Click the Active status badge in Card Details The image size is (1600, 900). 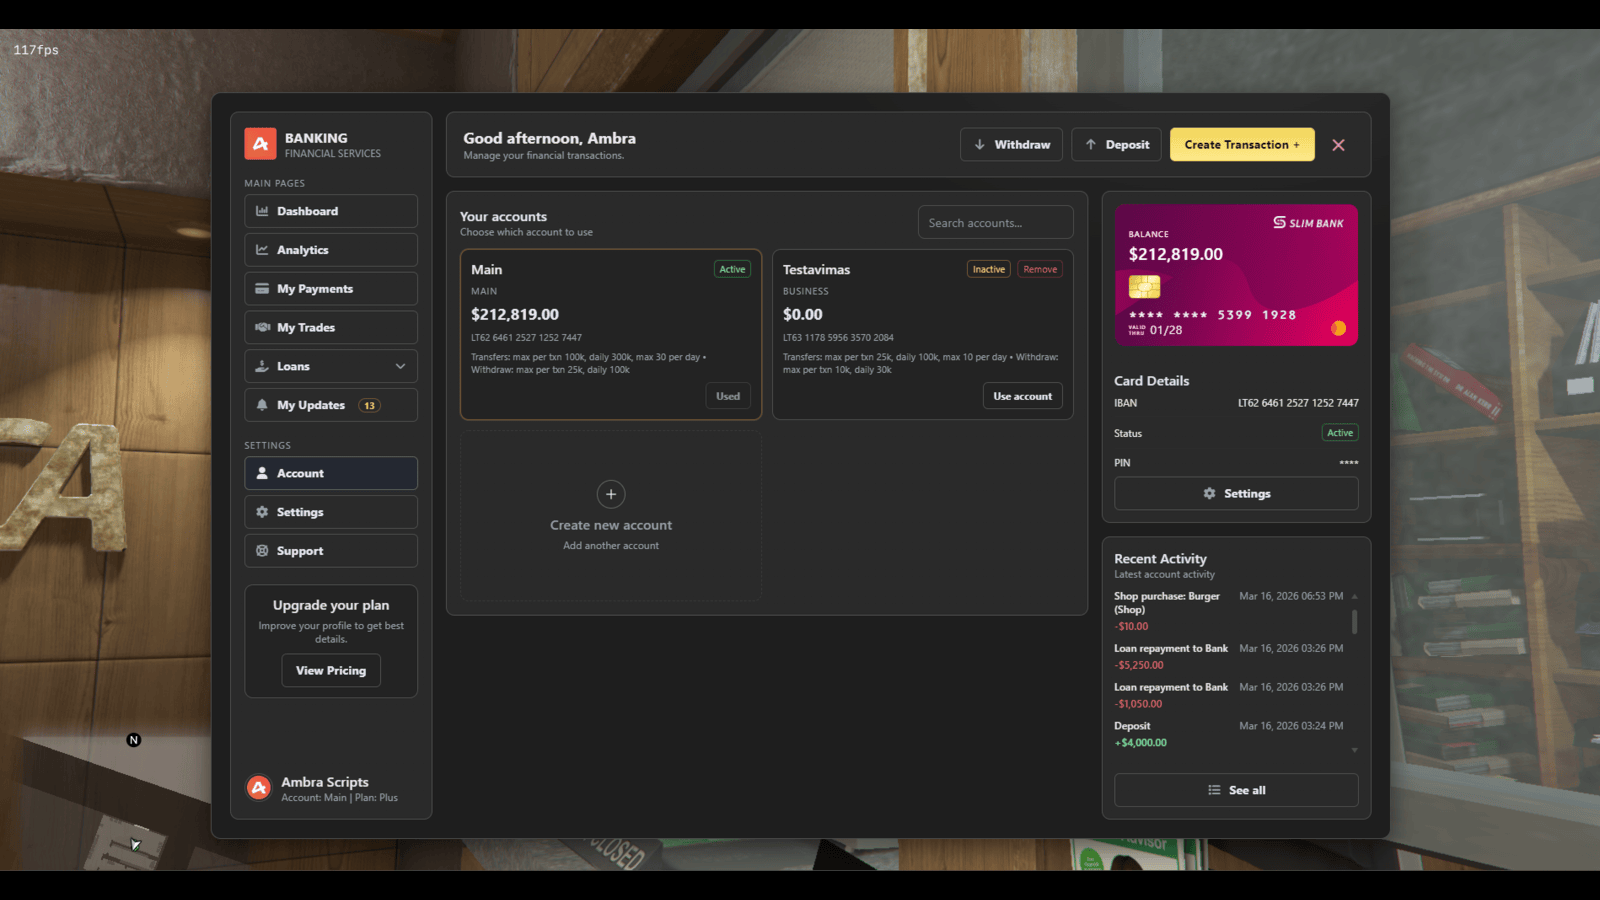click(1340, 432)
